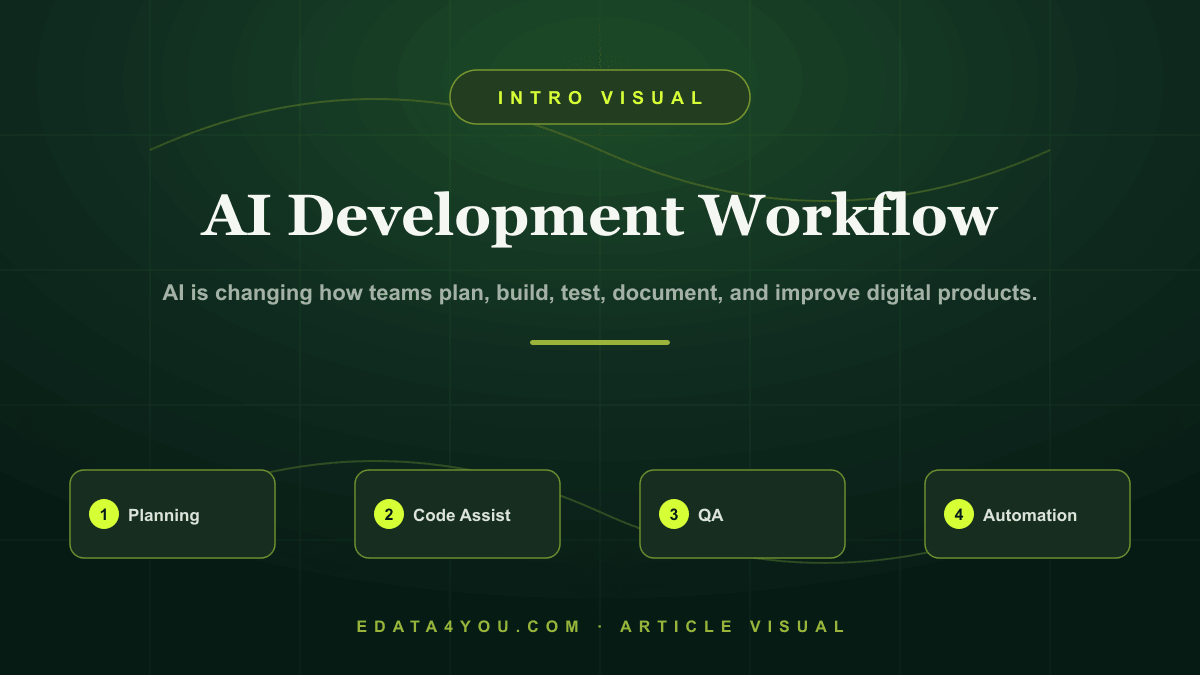1200x675 pixels.
Task: Click the number 1 circle badge
Action: pos(104,515)
